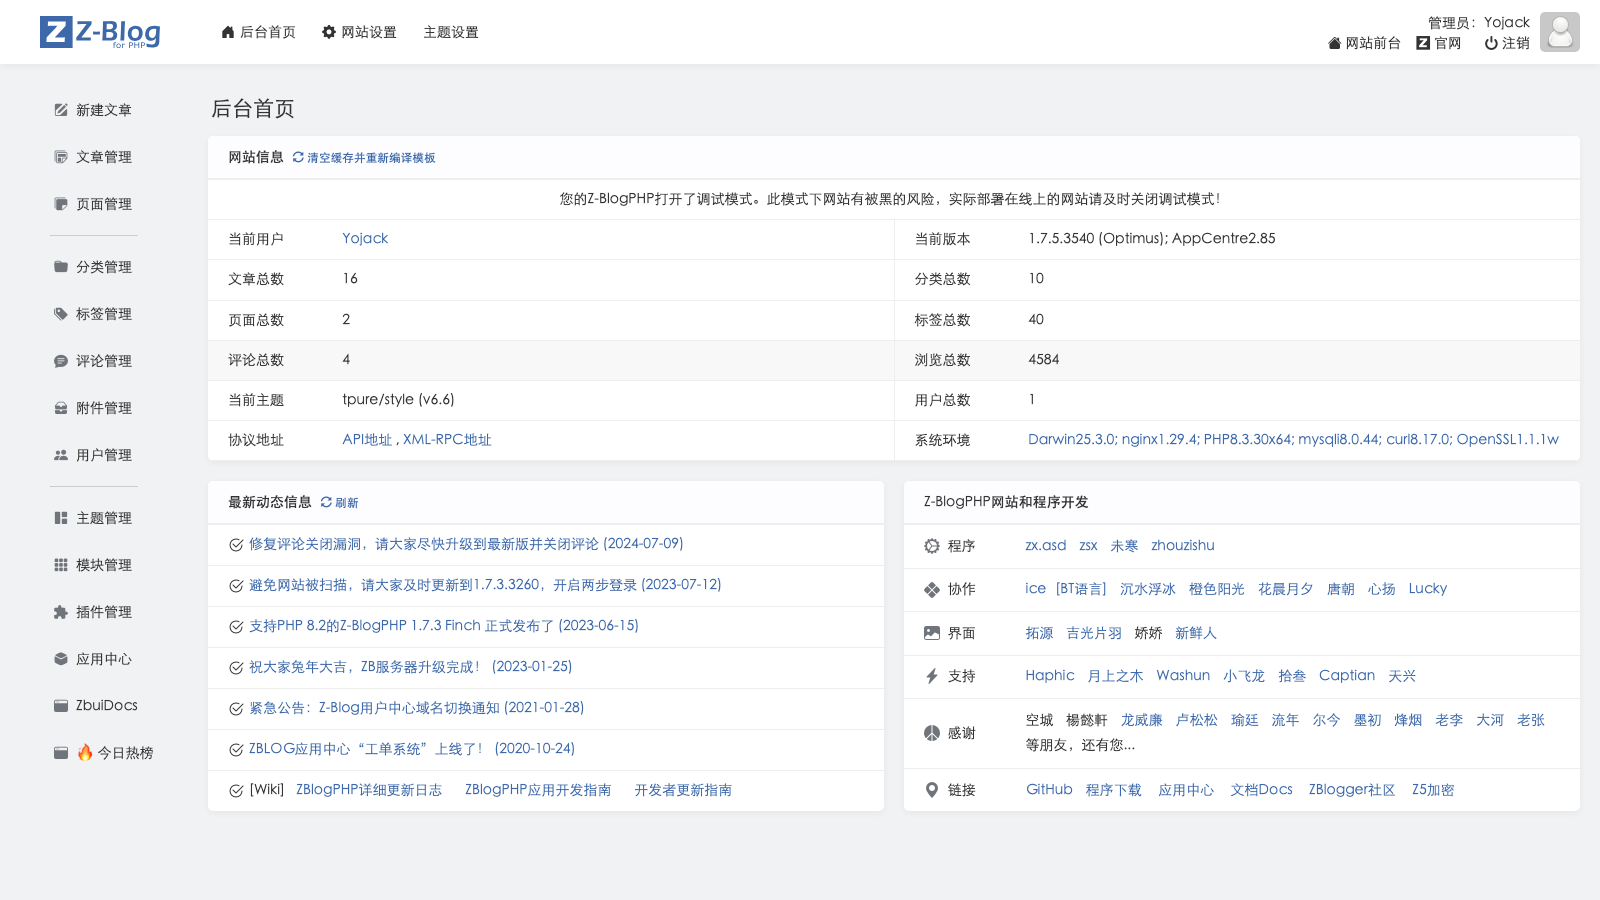Click developer link zx.asd
This screenshot has width=1600, height=900.
tap(1046, 546)
